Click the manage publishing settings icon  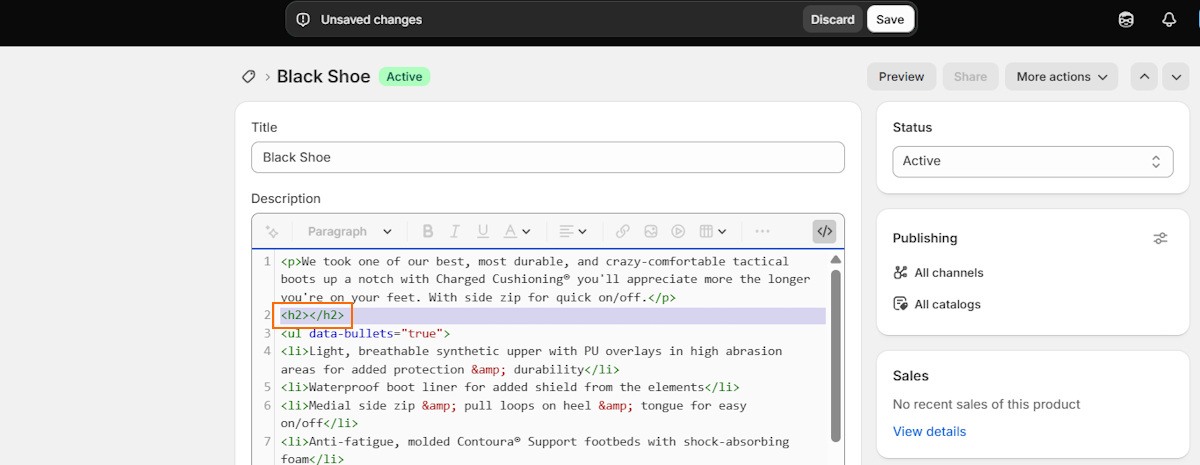[1160, 238]
